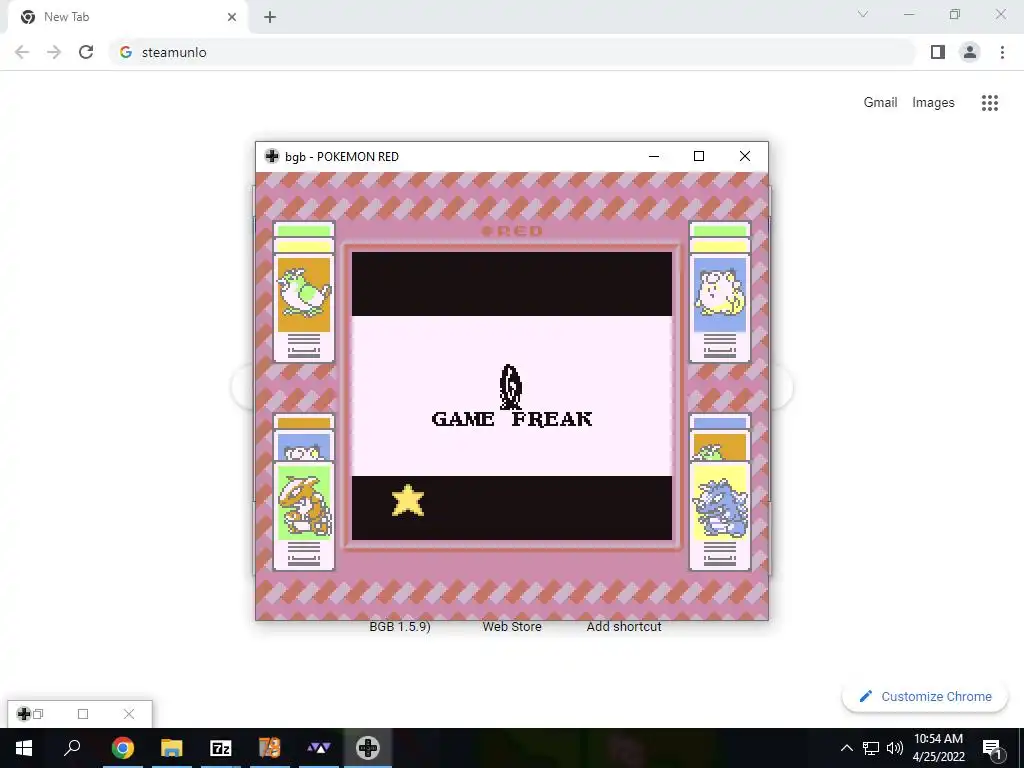Close the minimized bottom-left window

point(129,714)
